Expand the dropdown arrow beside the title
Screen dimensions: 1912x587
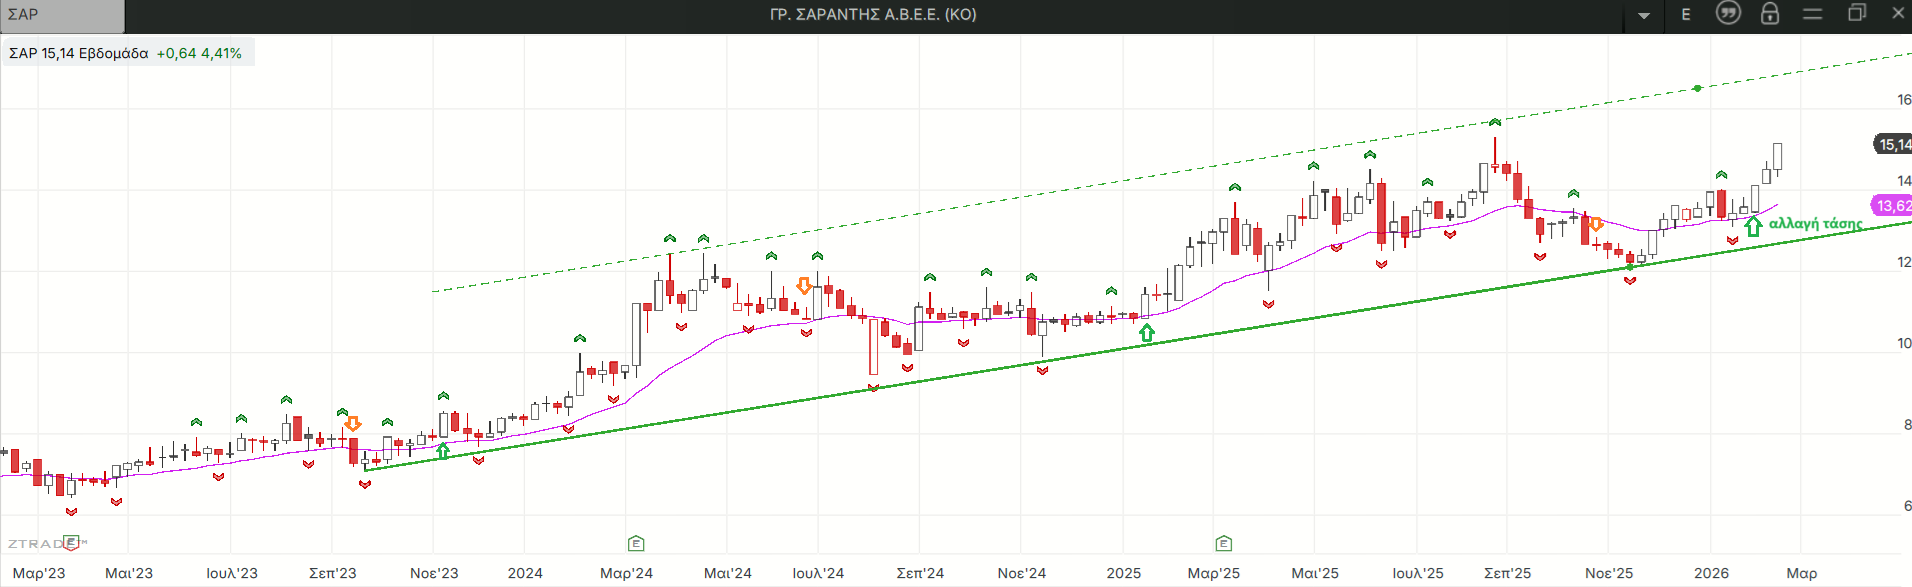(1644, 15)
